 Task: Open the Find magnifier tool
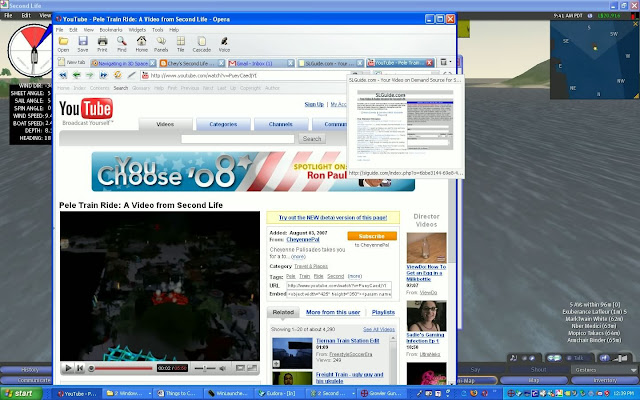(122, 44)
